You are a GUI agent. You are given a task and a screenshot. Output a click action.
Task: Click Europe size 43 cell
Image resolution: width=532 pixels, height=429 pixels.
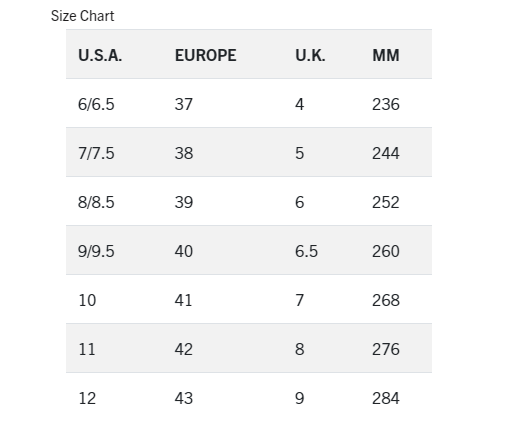point(184,398)
